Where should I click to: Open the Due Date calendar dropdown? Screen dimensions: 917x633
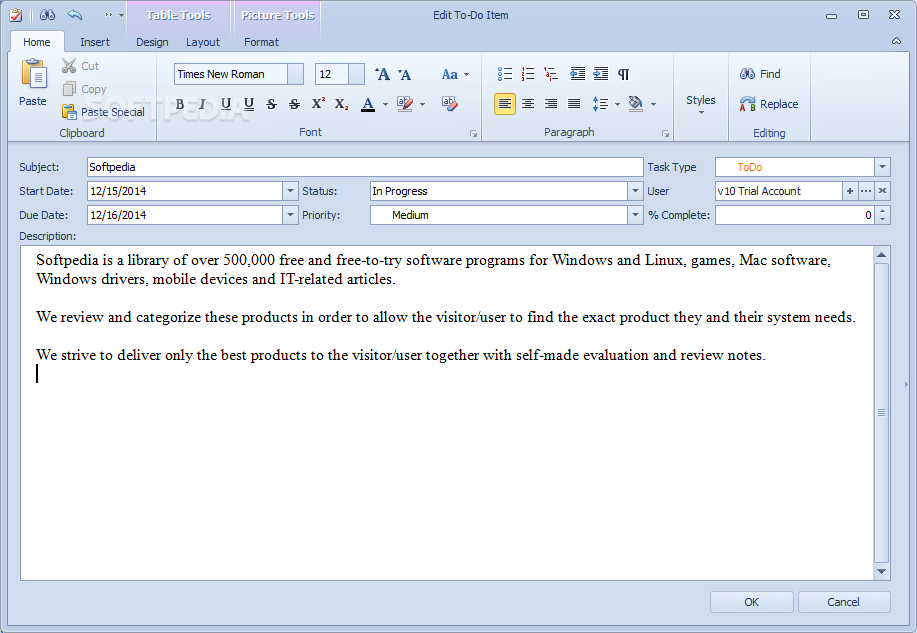(x=290, y=215)
